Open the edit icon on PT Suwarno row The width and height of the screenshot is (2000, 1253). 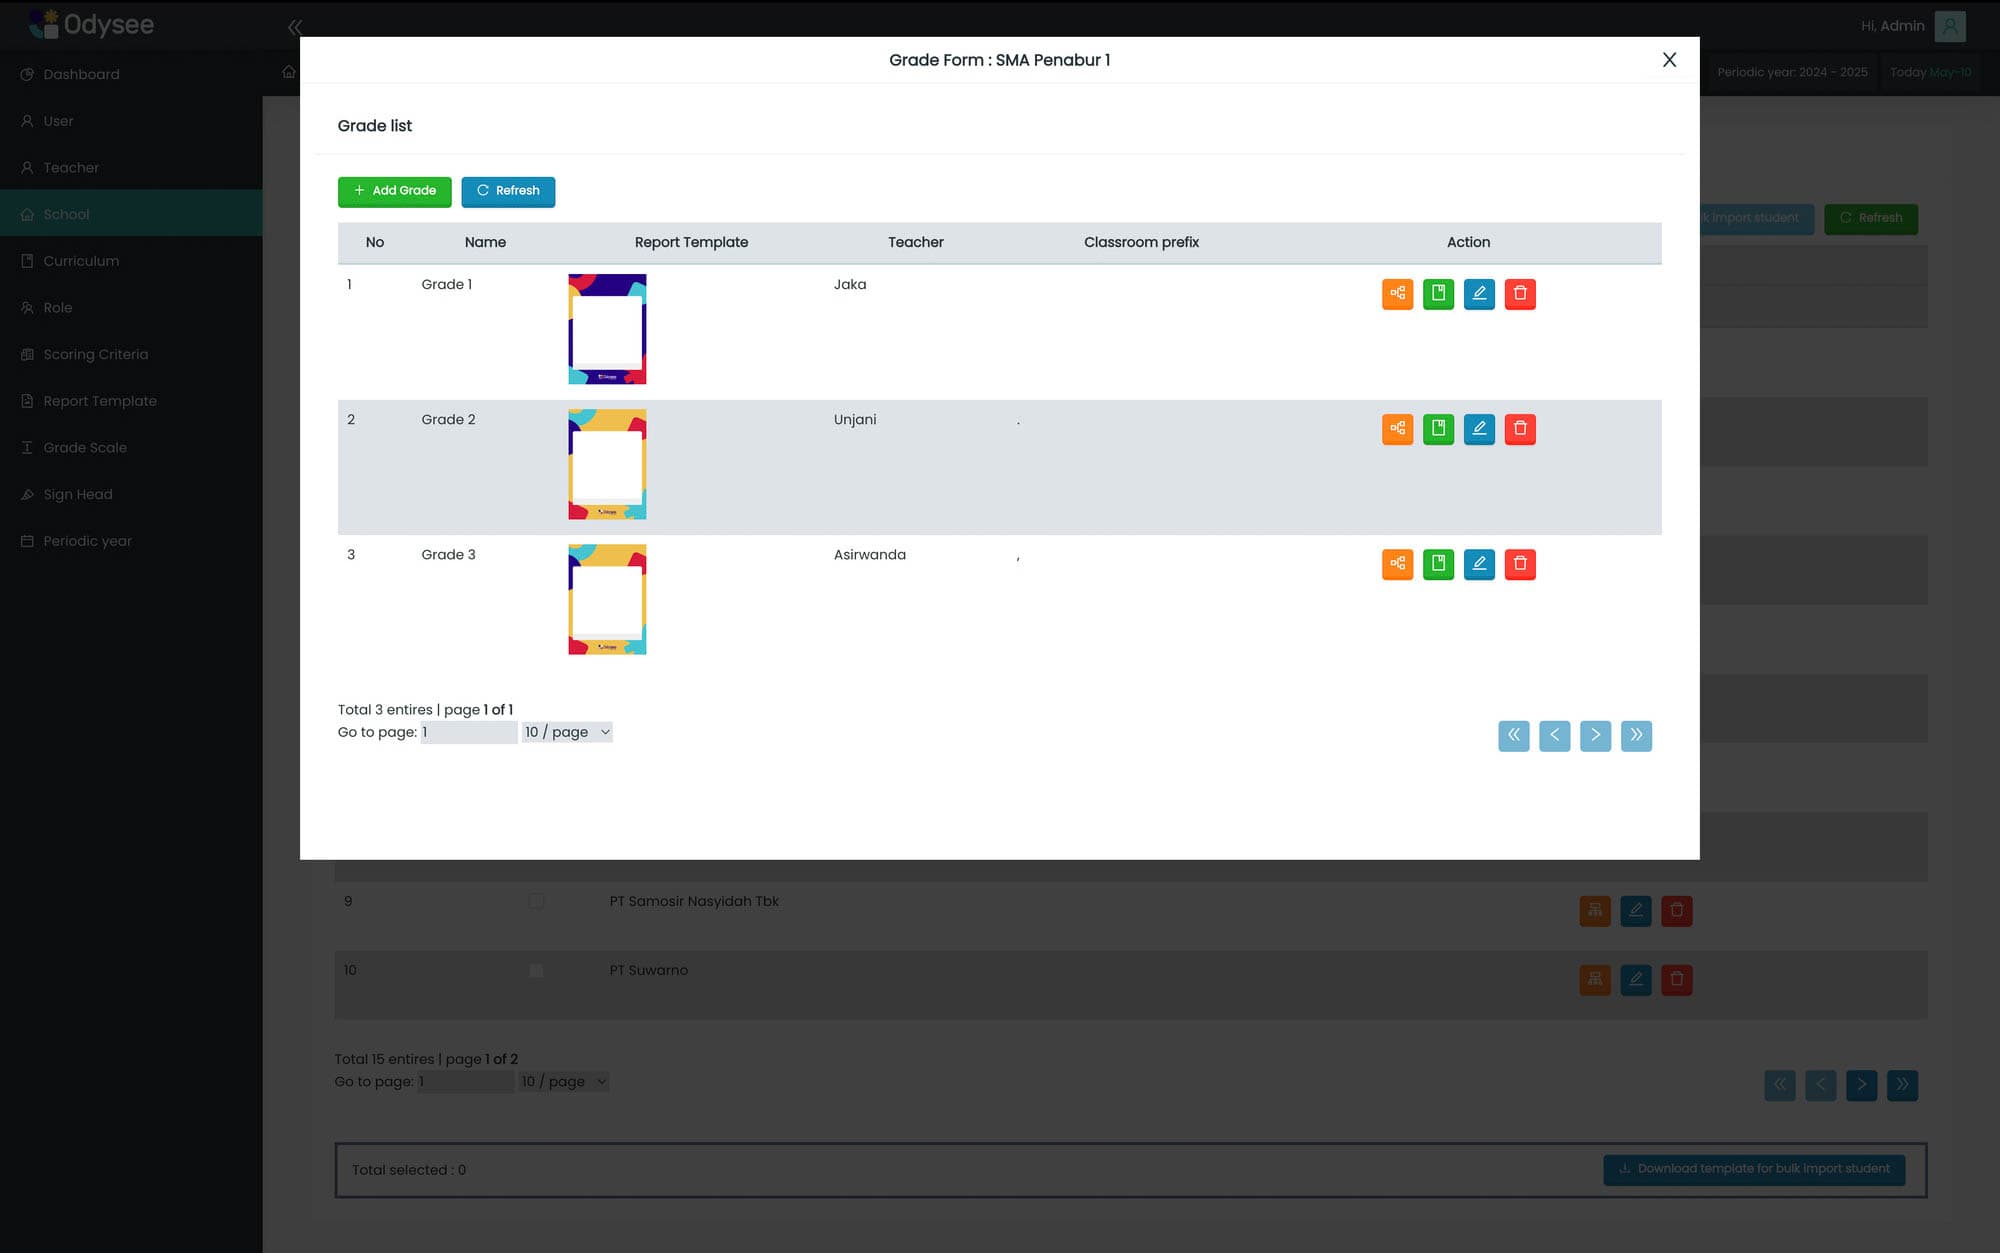pyautogui.click(x=1636, y=980)
